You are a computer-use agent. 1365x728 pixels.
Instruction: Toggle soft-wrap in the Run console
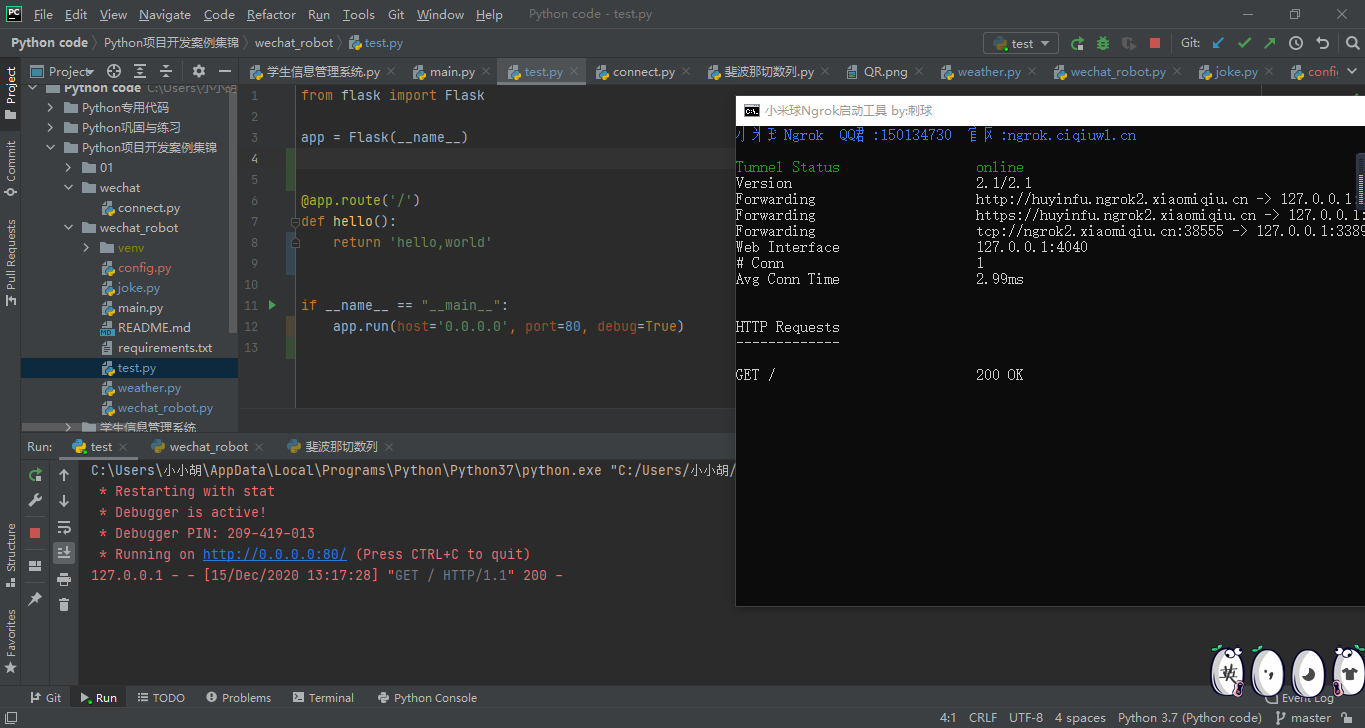click(64, 527)
